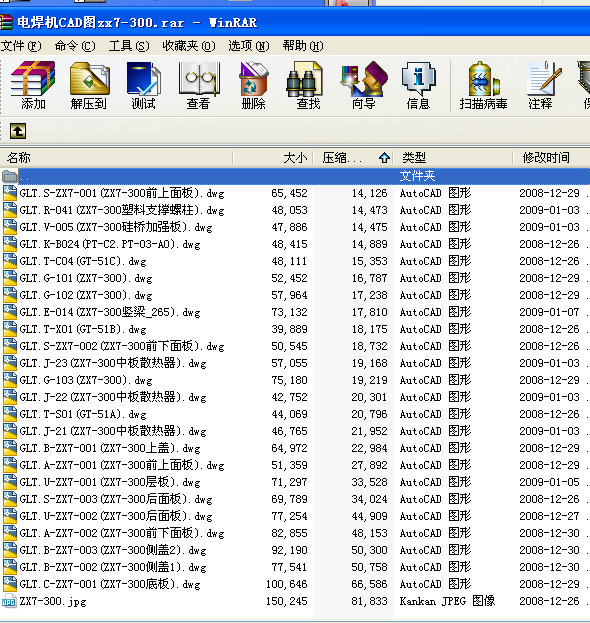Click the 查找 (Find) binoculars icon
This screenshot has height=623, width=590.
tap(305, 79)
